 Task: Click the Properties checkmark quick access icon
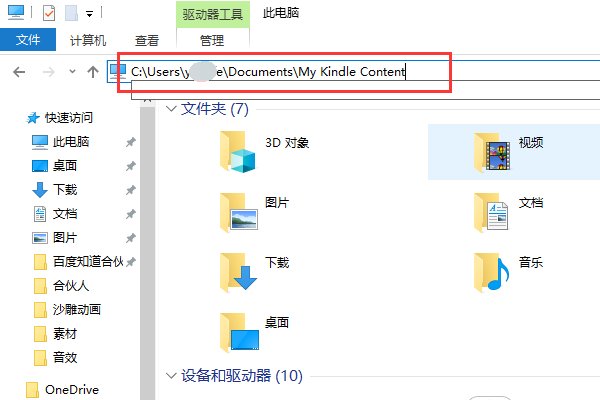49,13
